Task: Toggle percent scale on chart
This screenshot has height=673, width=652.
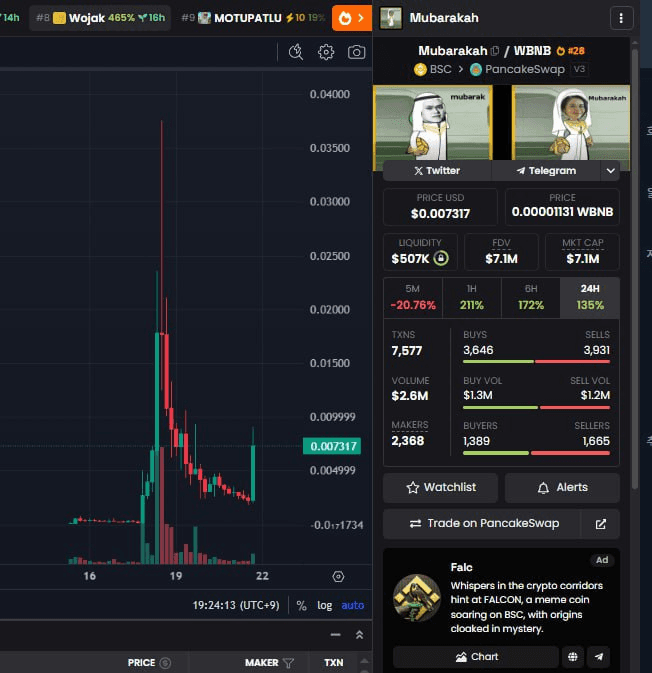Action: [301, 605]
